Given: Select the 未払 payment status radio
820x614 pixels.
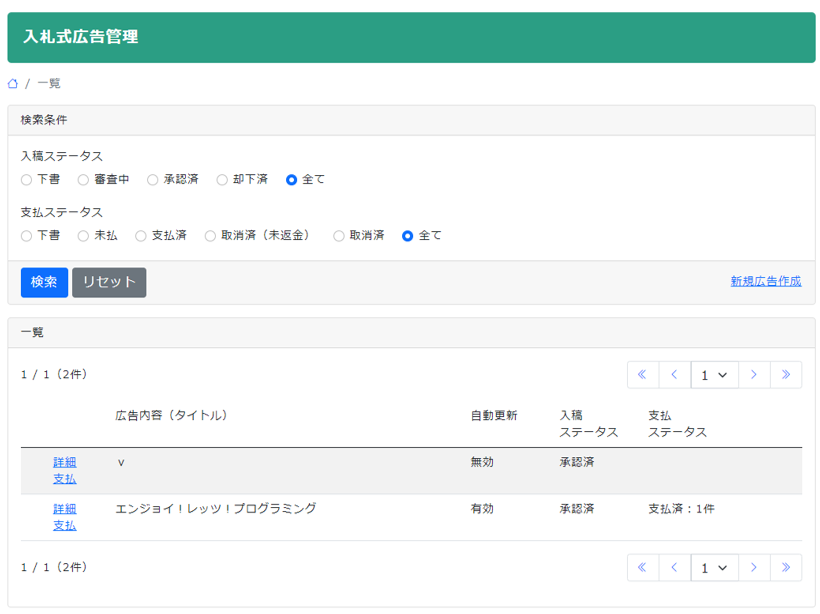Looking at the screenshot, I should 84,235.
